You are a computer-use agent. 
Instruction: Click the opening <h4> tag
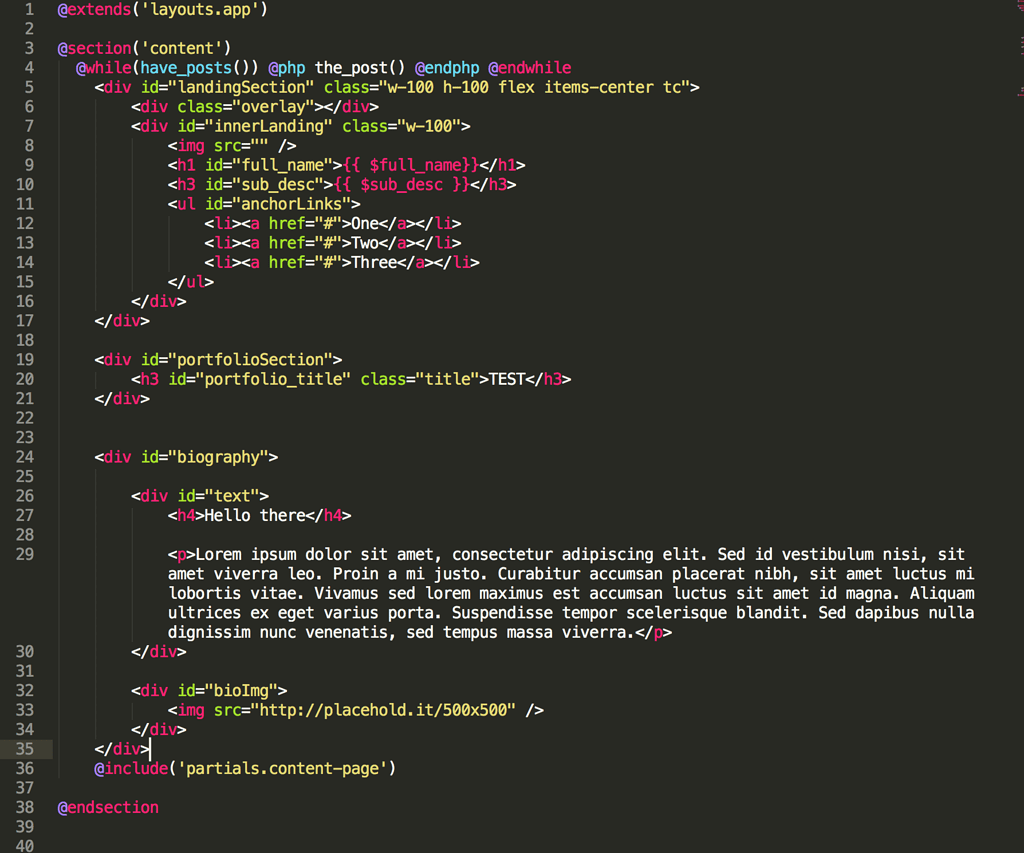point(186,516)
